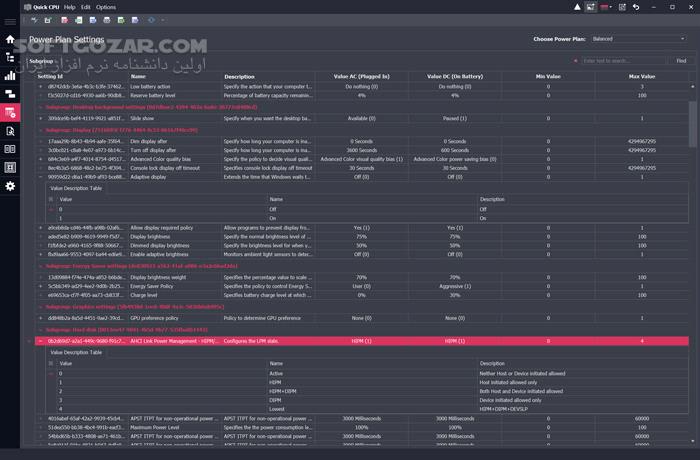Select the highlighted power plan settings sidebar icon

10,112
